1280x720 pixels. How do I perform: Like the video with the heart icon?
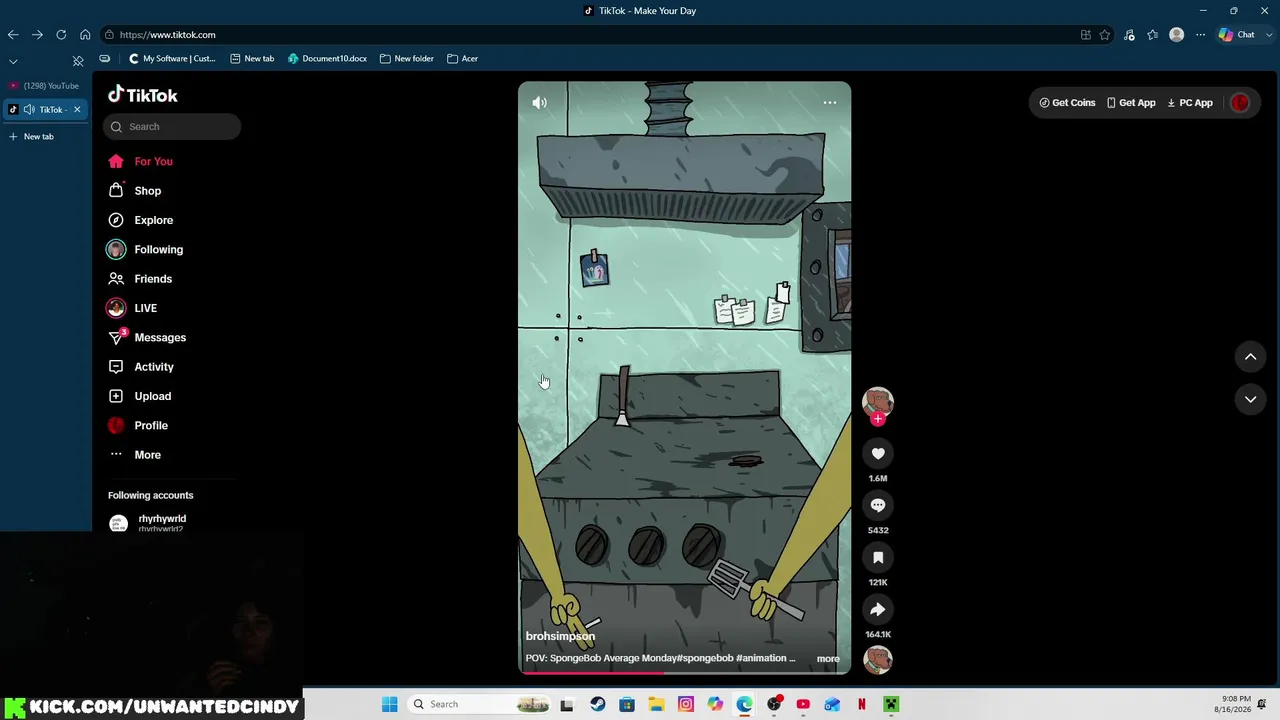click(878, 454)
